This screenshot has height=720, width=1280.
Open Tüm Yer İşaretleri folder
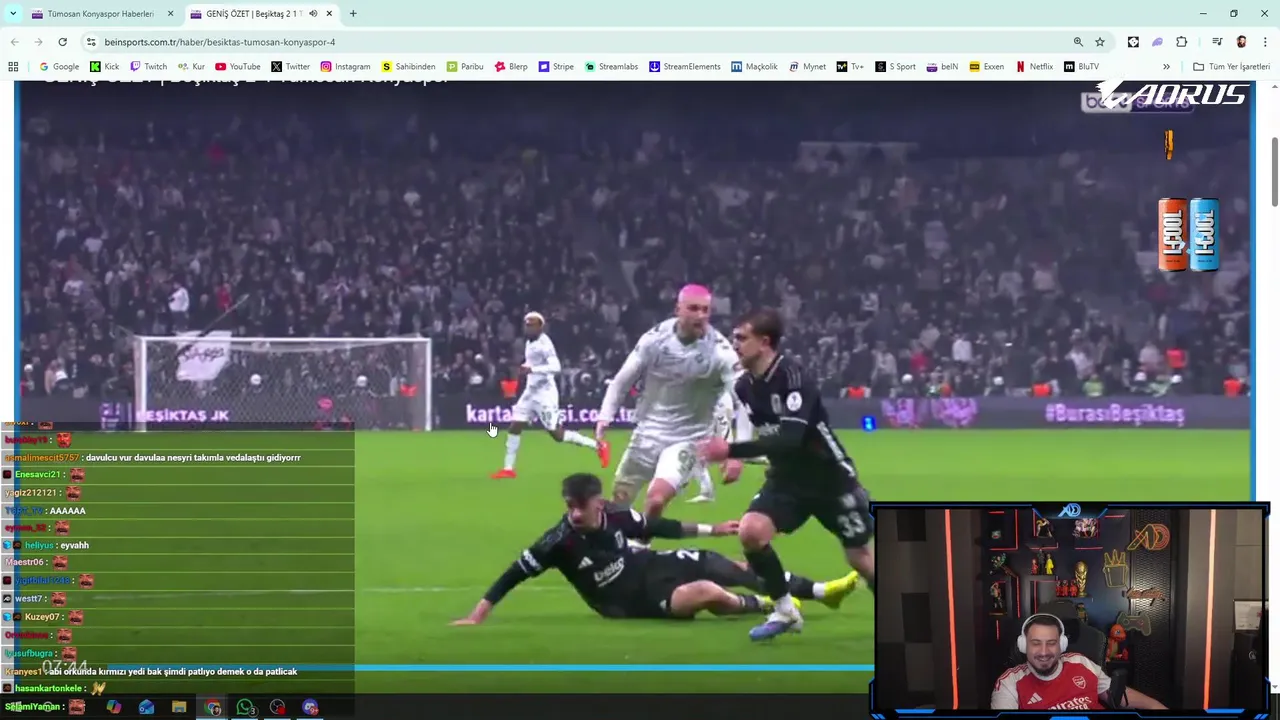click(1231, 67)
